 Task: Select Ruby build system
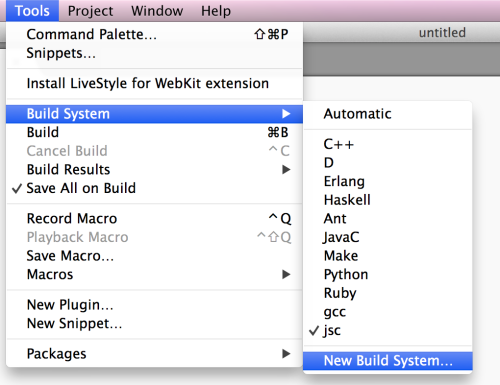click(x=388, y=293)
